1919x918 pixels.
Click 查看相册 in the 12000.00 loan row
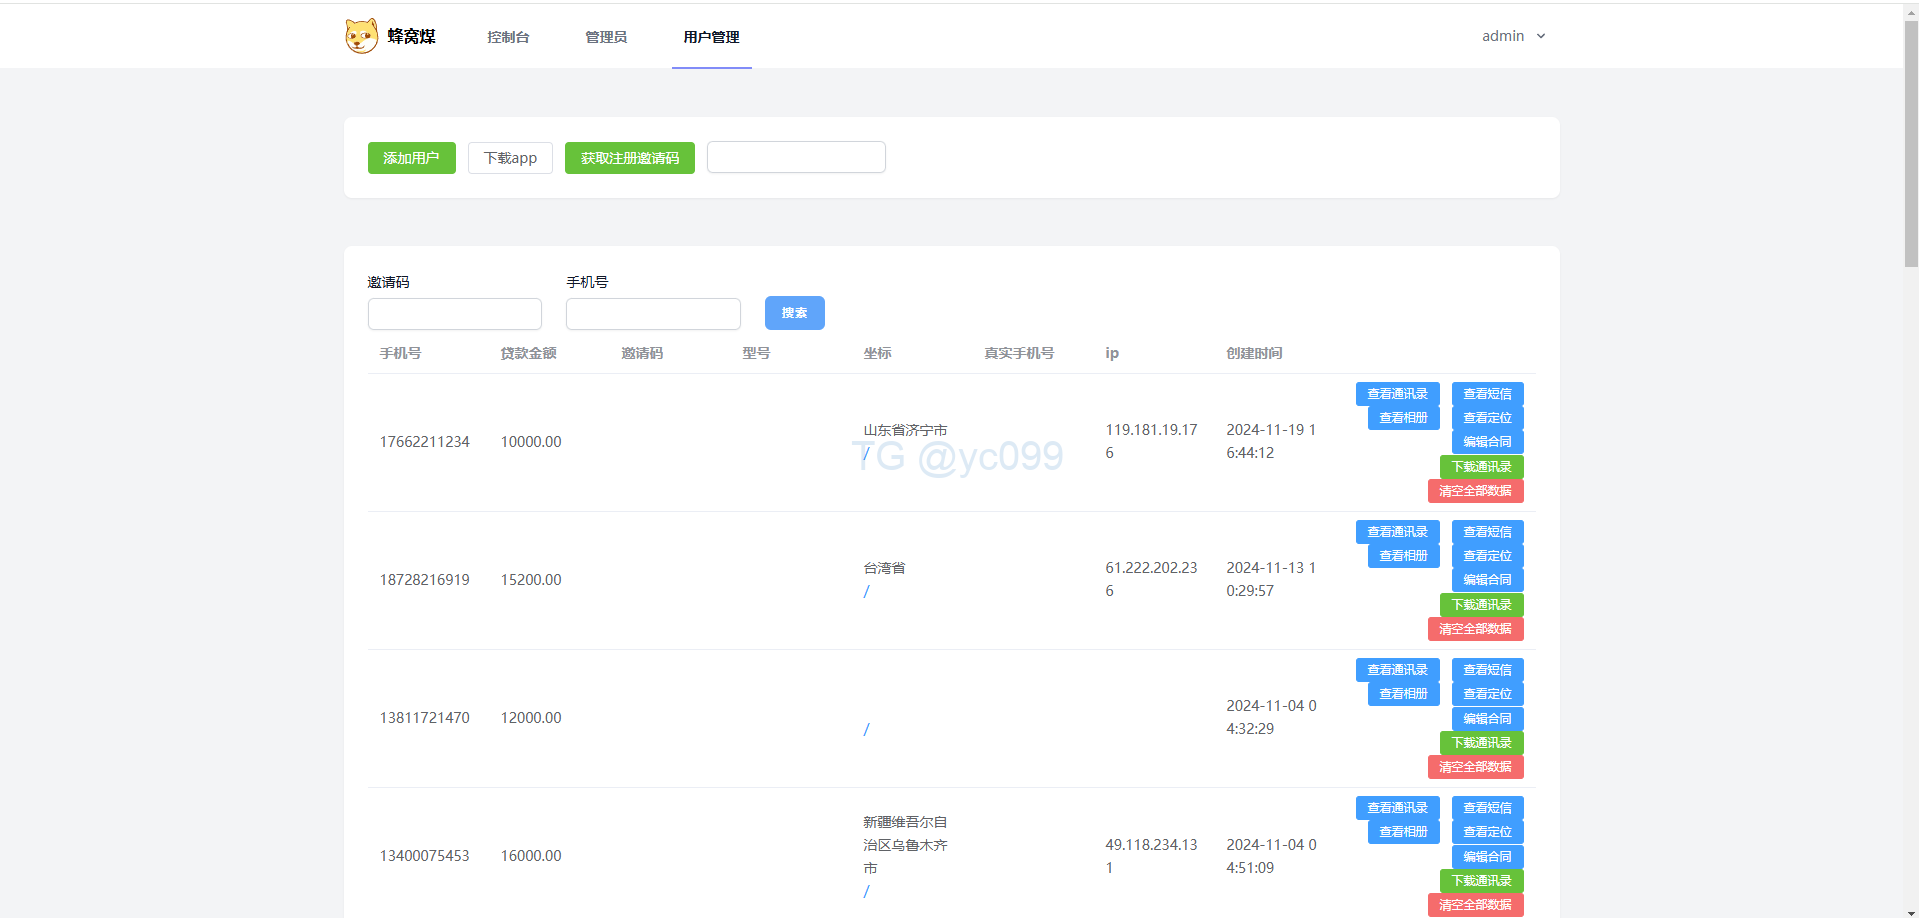pyautogui.click(x=1403, y=694)
